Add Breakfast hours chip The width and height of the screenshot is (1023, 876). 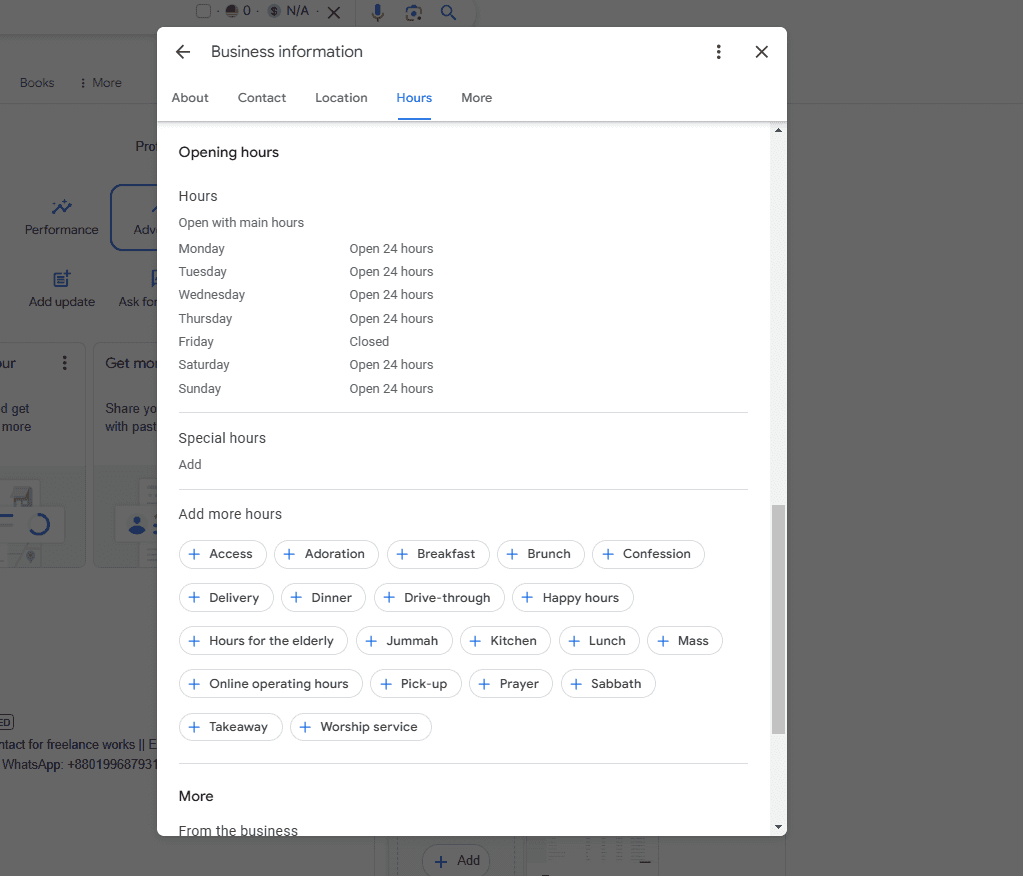[x=438, y=554]
